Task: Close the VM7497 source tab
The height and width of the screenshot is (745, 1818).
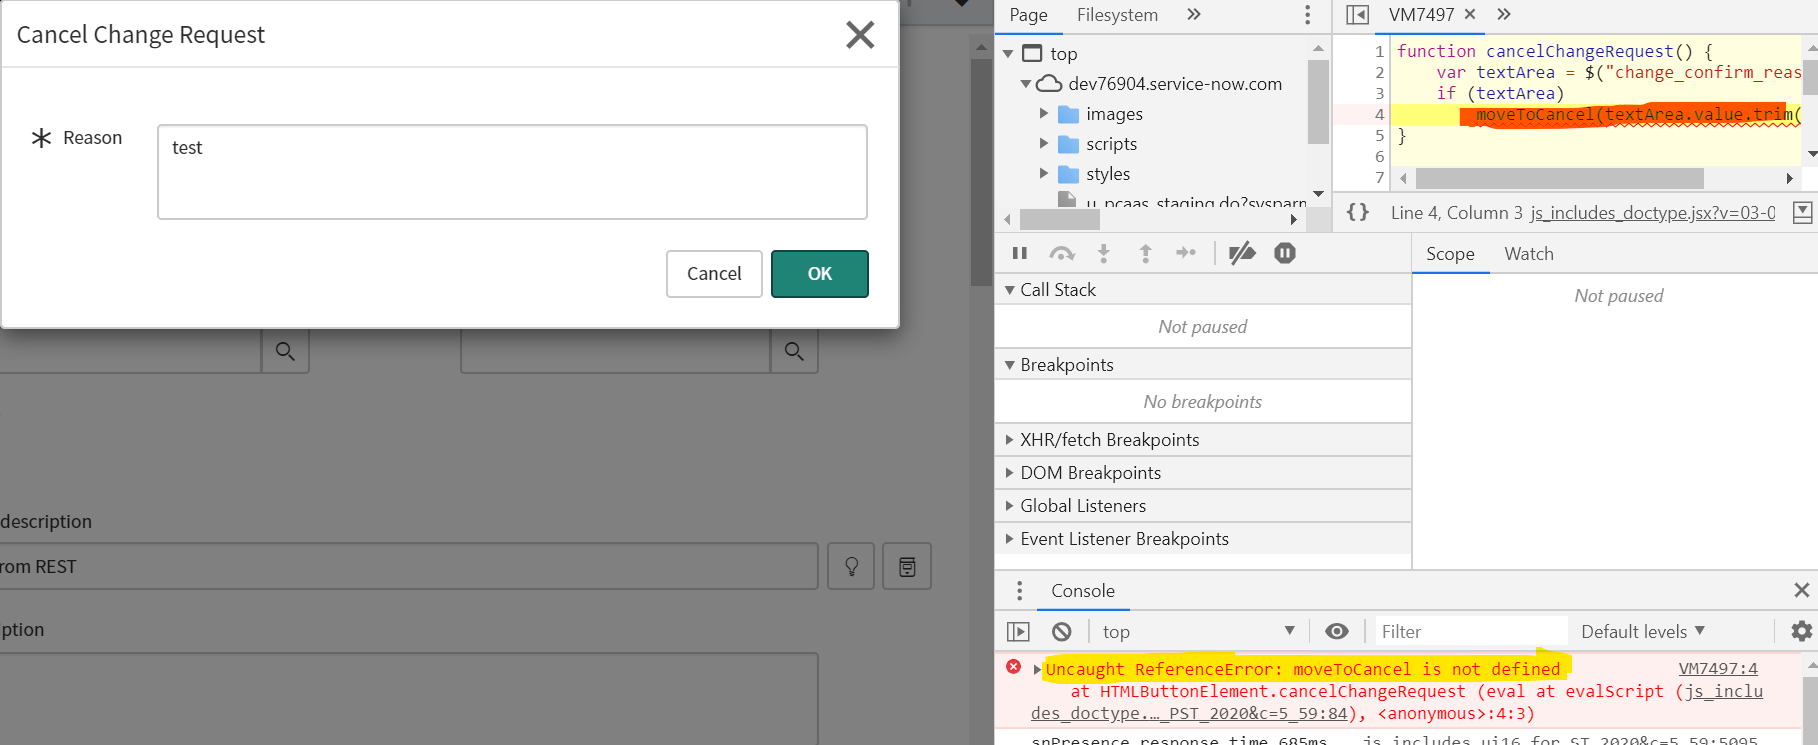Action: (1470, 14)
